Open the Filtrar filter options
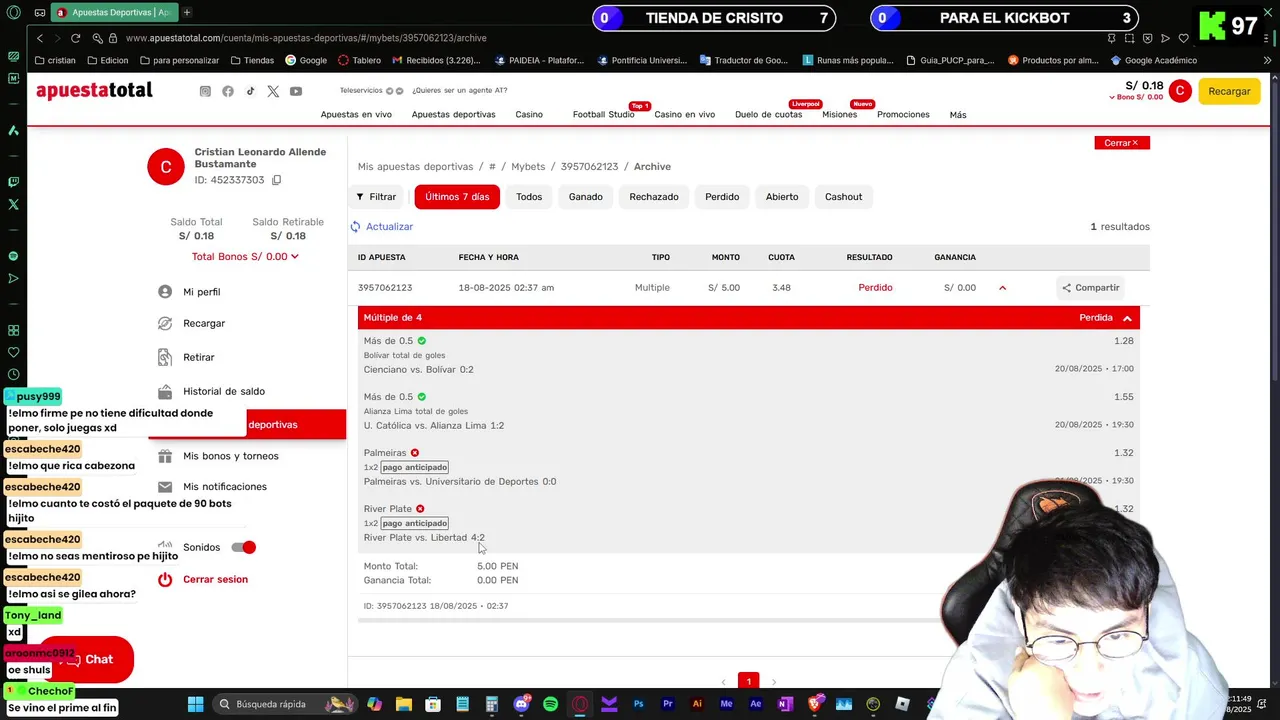1280x720 pixels. click(377, 197)
